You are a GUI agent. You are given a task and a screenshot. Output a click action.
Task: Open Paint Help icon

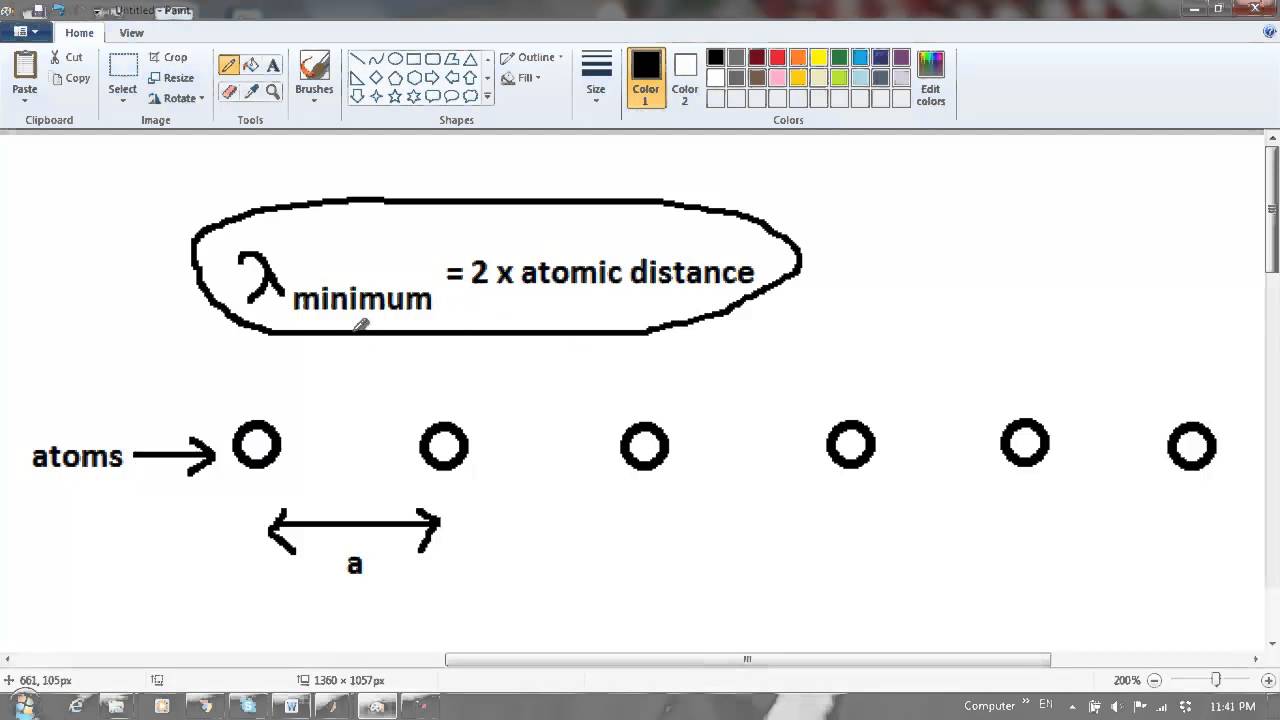[x=1269, y=32]
